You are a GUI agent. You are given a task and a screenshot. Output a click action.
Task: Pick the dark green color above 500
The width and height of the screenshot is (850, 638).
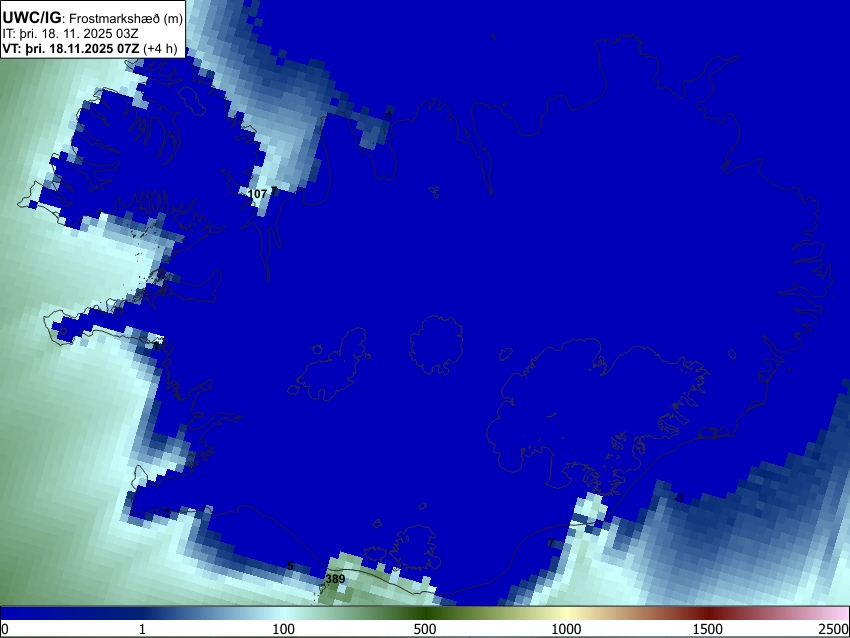[425, 613]
